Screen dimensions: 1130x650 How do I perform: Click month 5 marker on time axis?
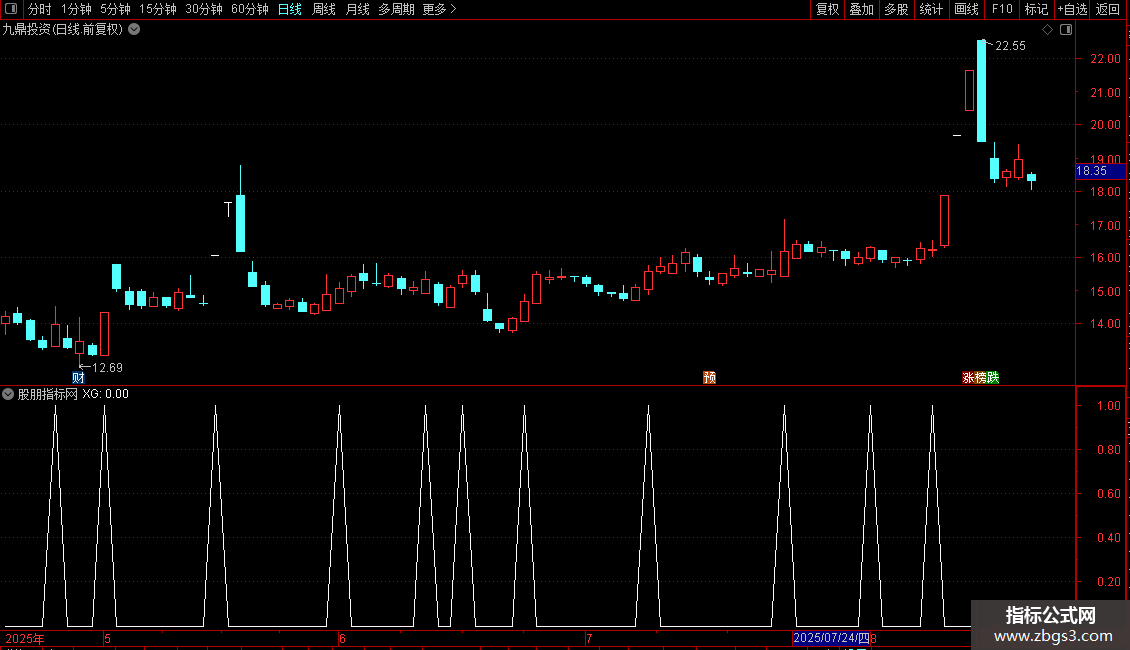pyautogui.click(x=107, y=638)
